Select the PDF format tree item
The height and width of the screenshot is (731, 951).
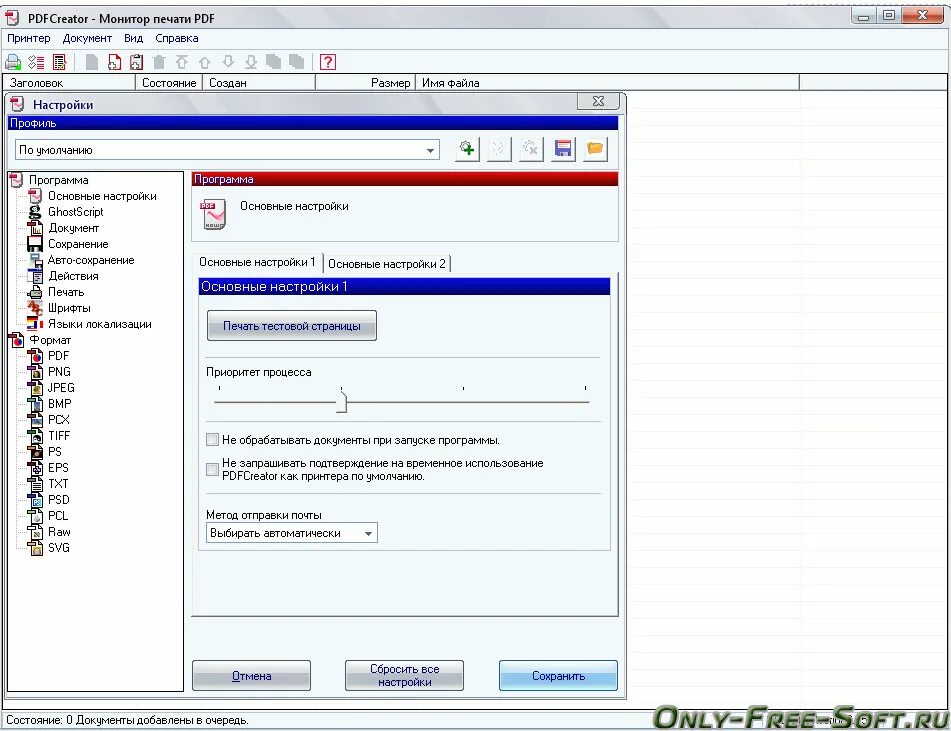(x=59, y=356)
